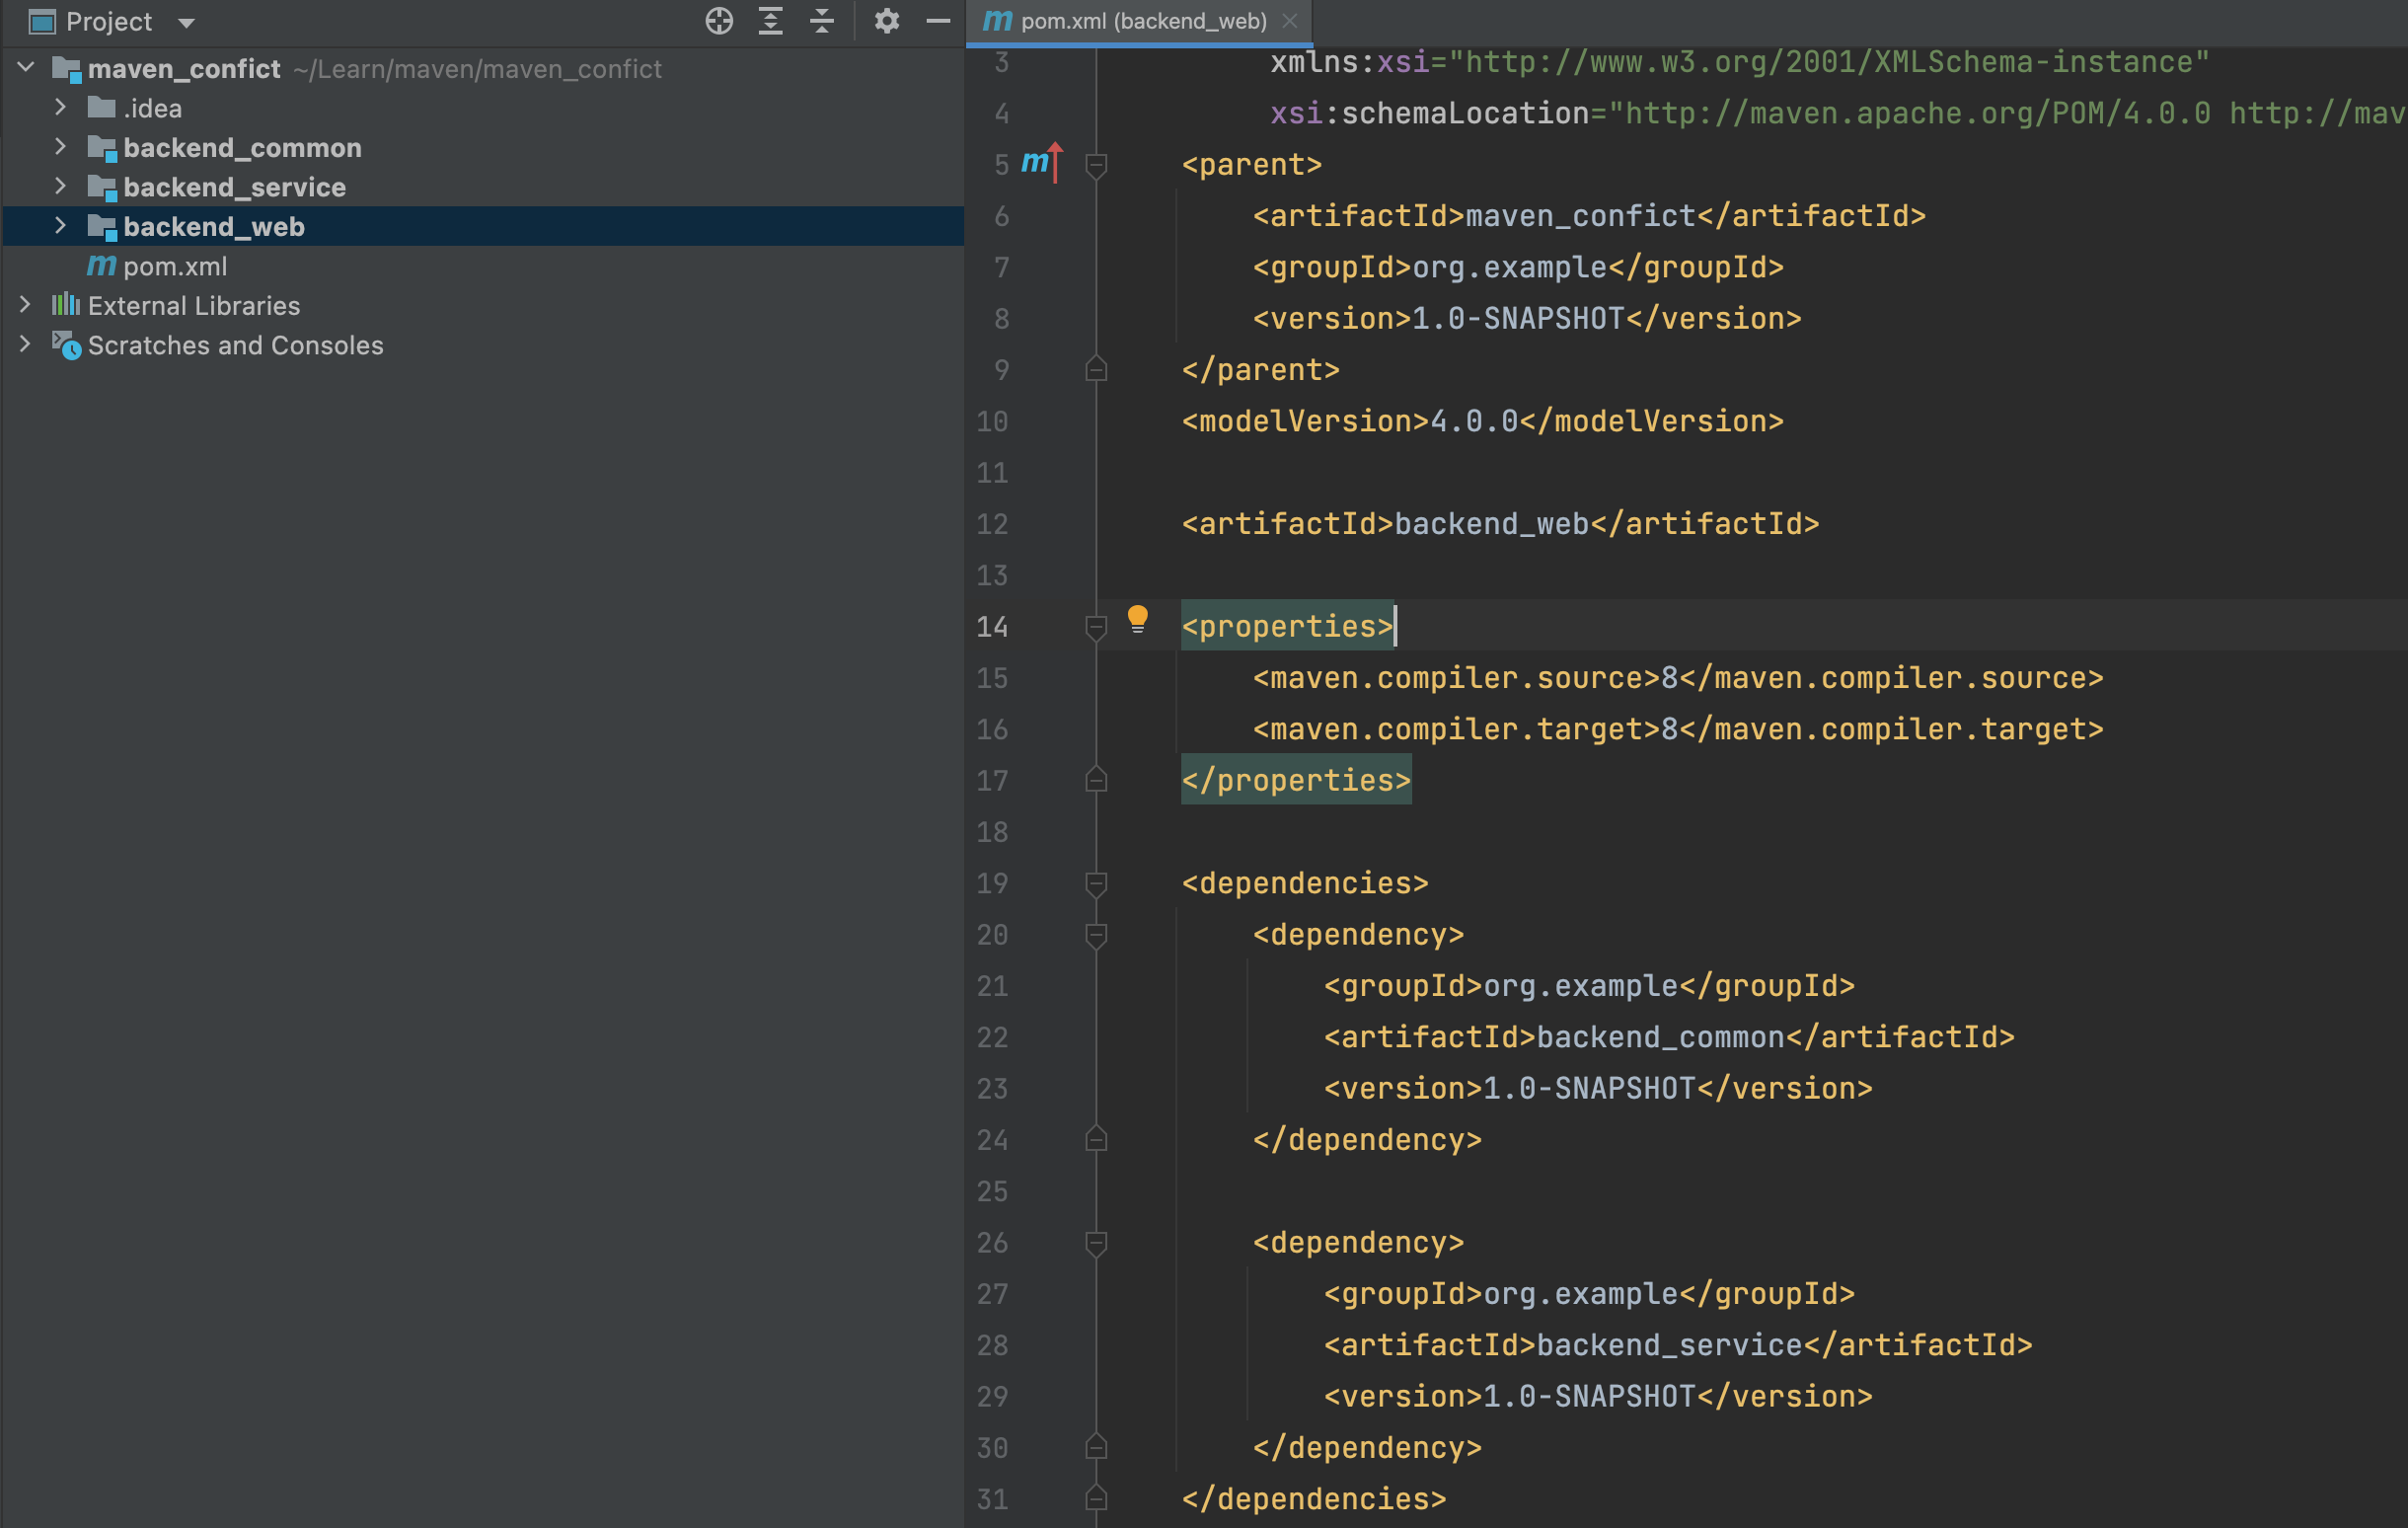Click the Maven m icon beside root pom.xml
Screen dimensions: 2408x1528
(x=101, y=265)
